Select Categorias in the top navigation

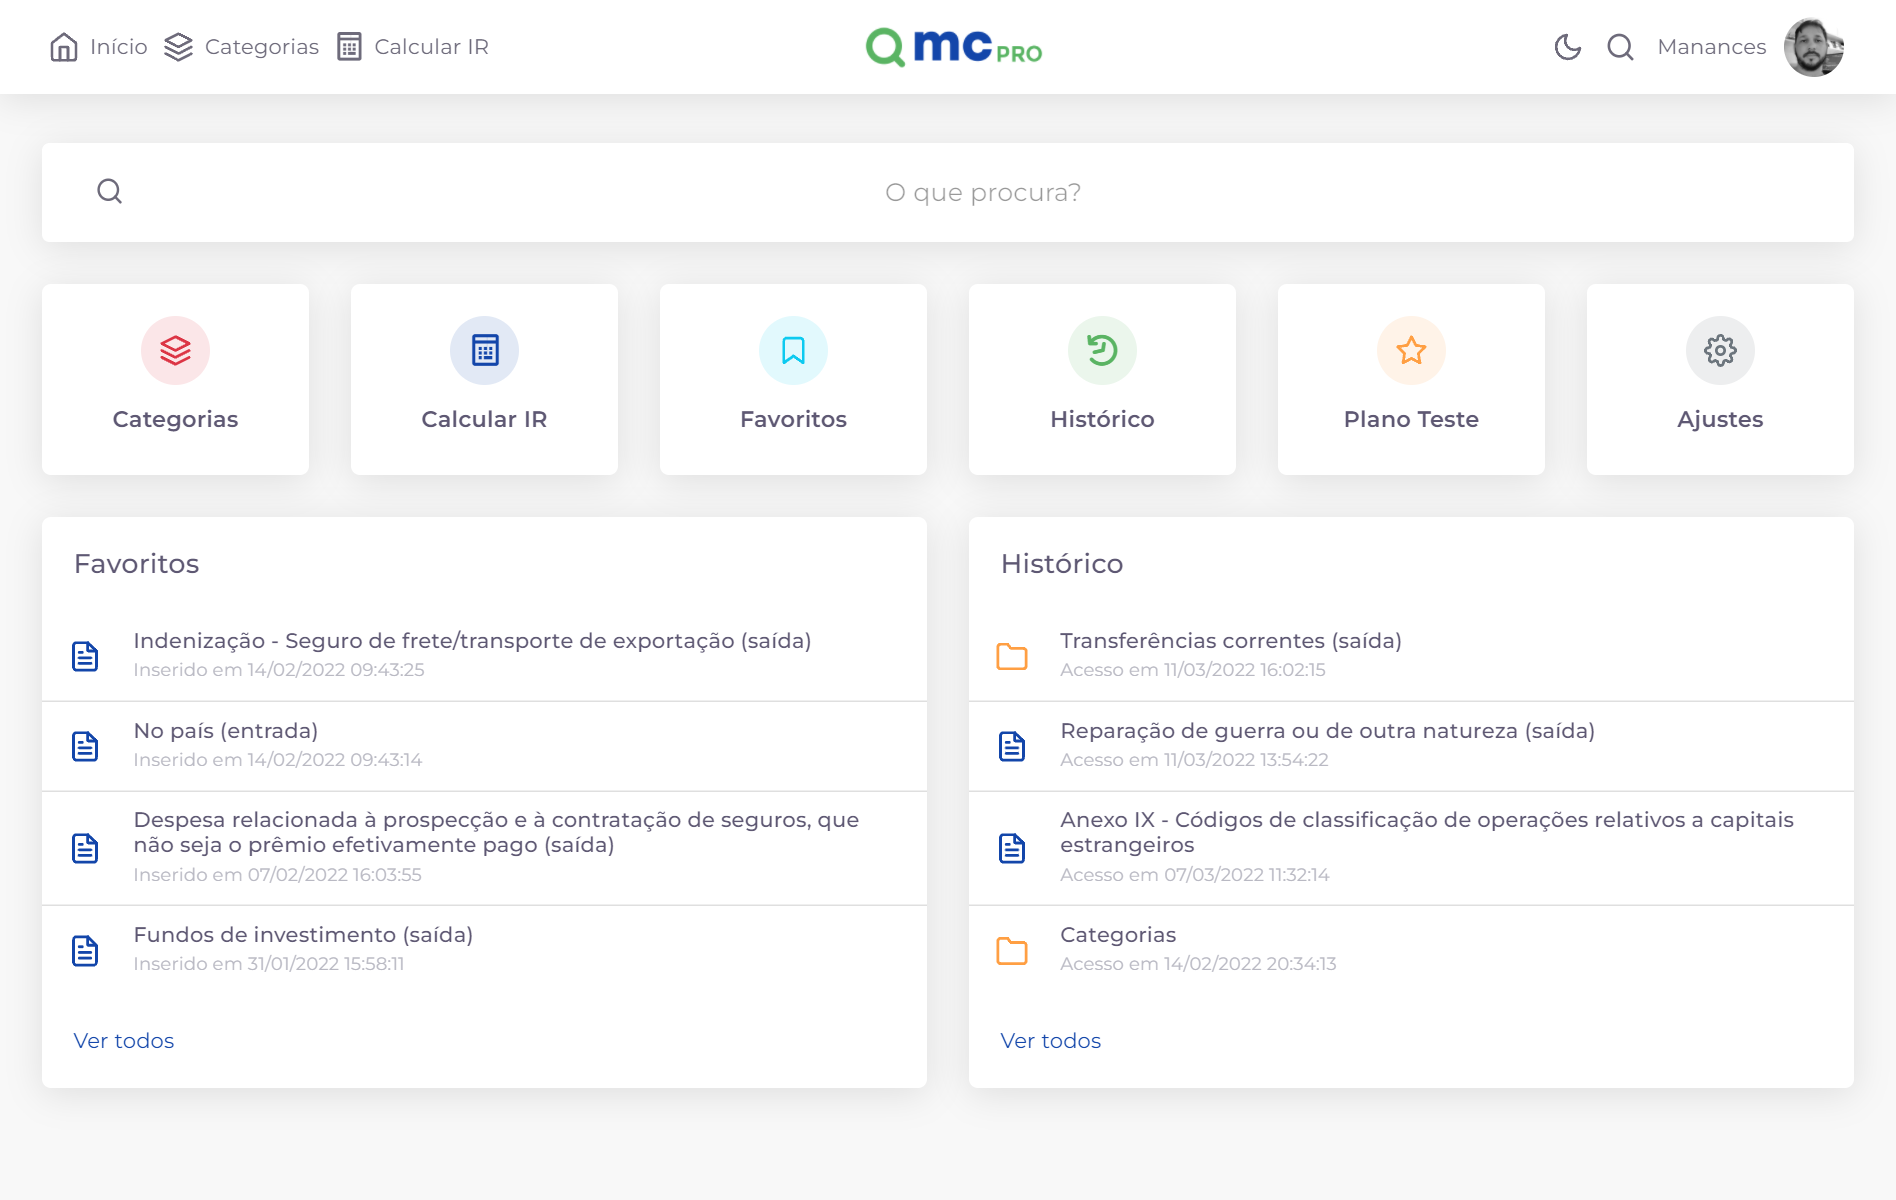point(242,47)
